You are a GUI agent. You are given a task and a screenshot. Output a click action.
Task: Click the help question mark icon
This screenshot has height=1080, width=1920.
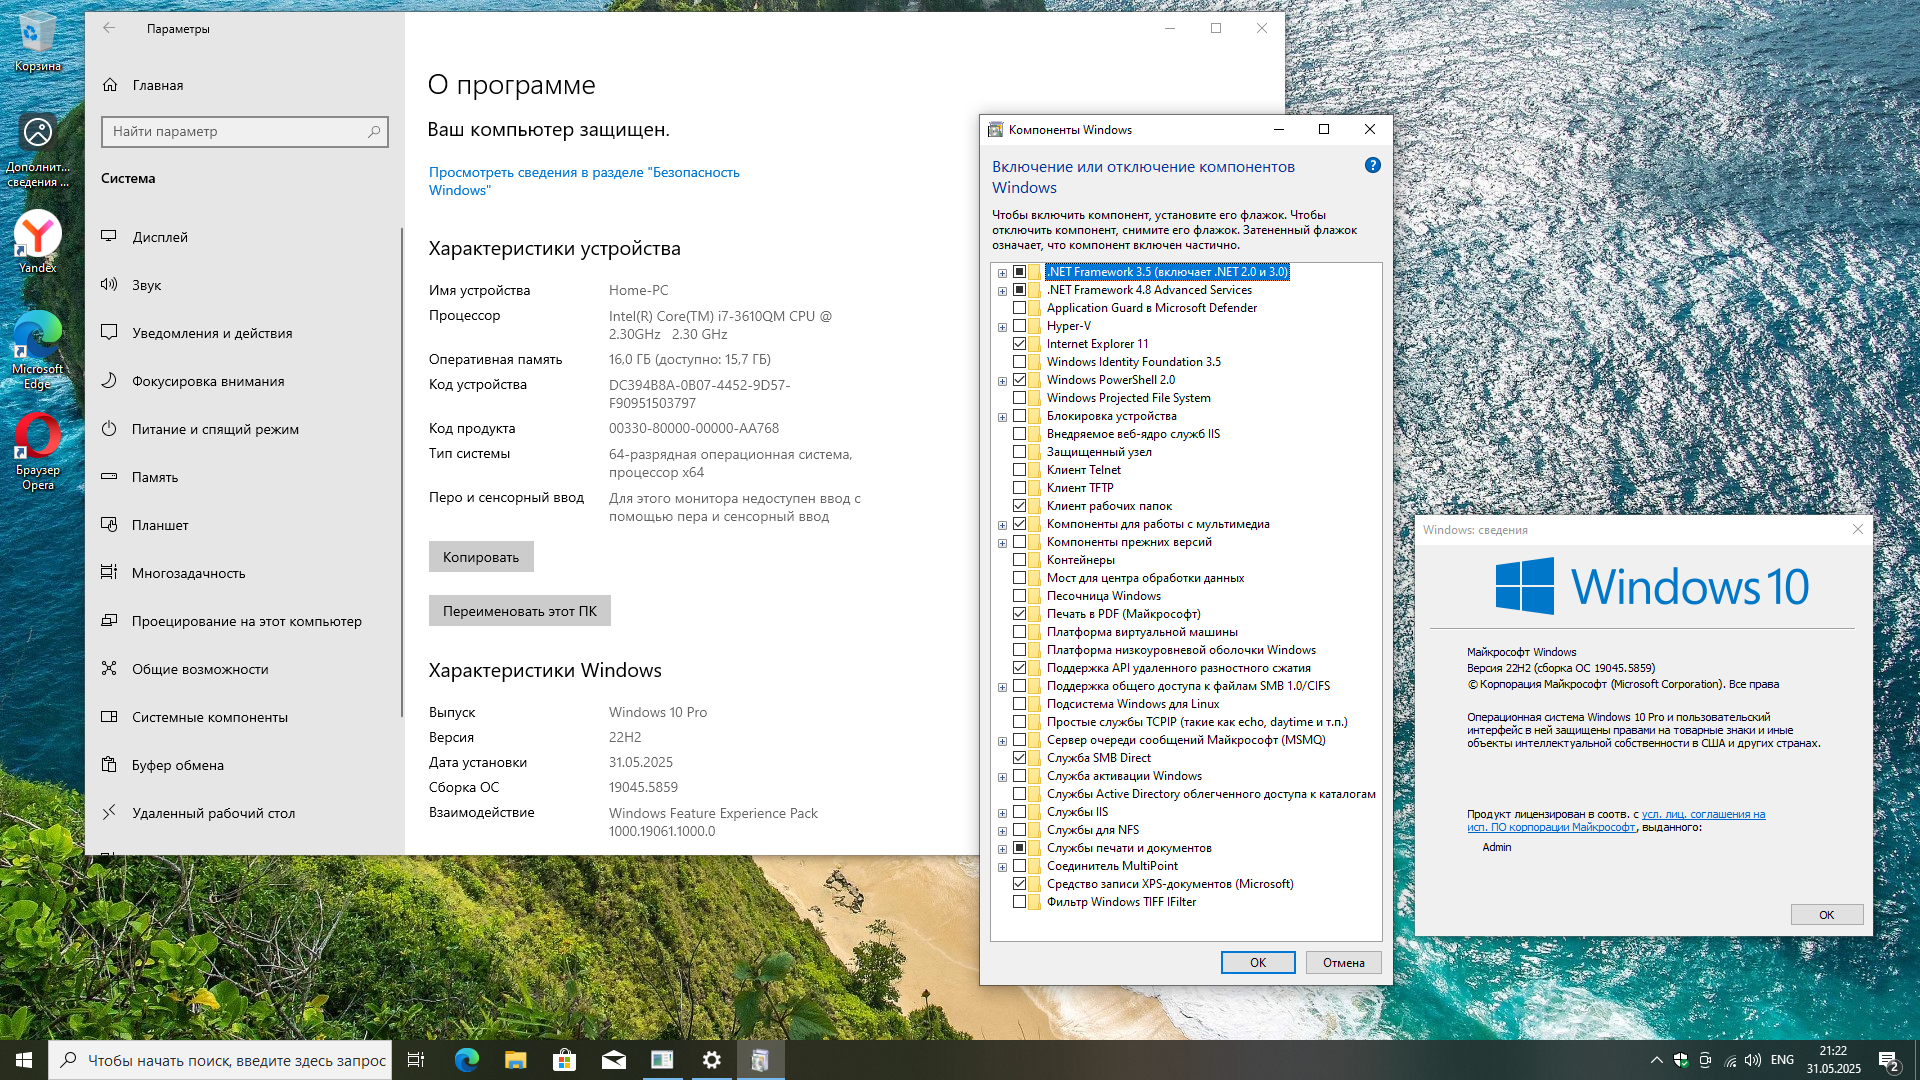point(1372,166)
